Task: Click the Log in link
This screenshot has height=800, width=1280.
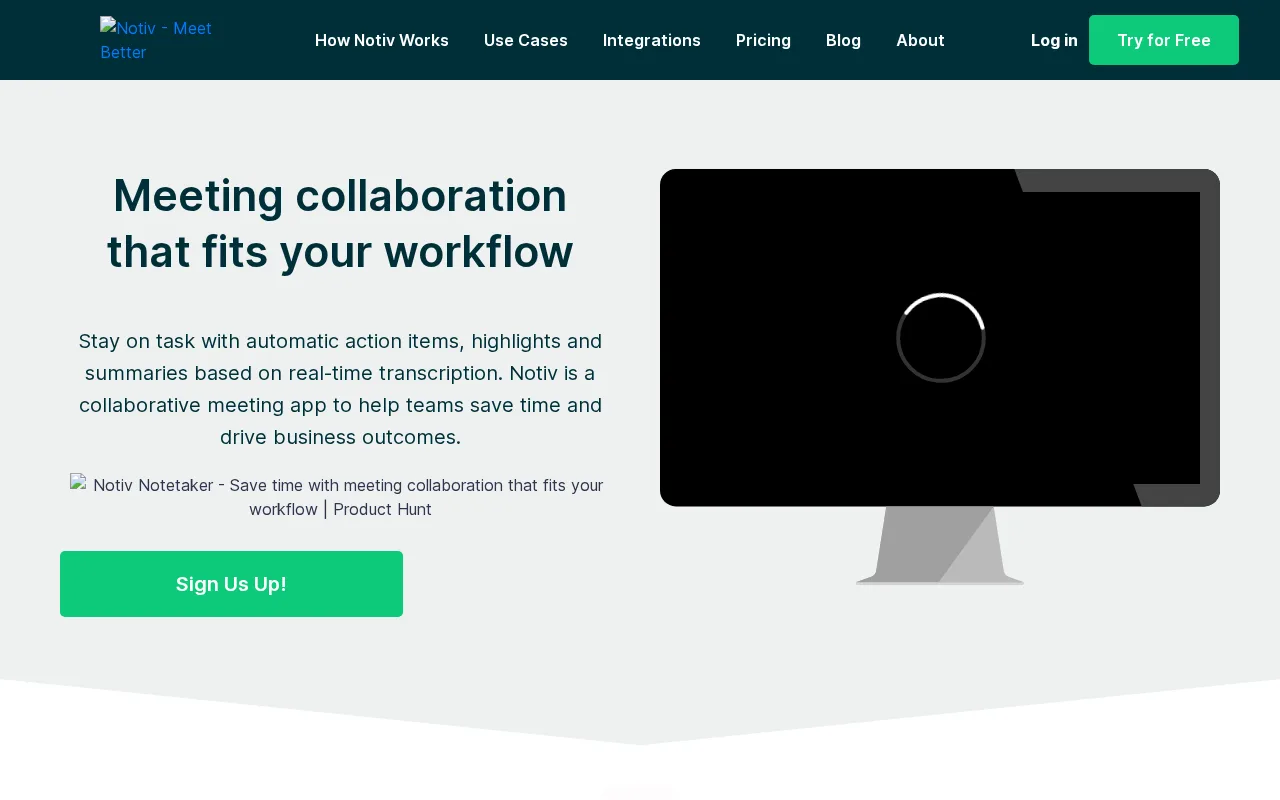Action: pyautogui.click(x=1054, y=40)
